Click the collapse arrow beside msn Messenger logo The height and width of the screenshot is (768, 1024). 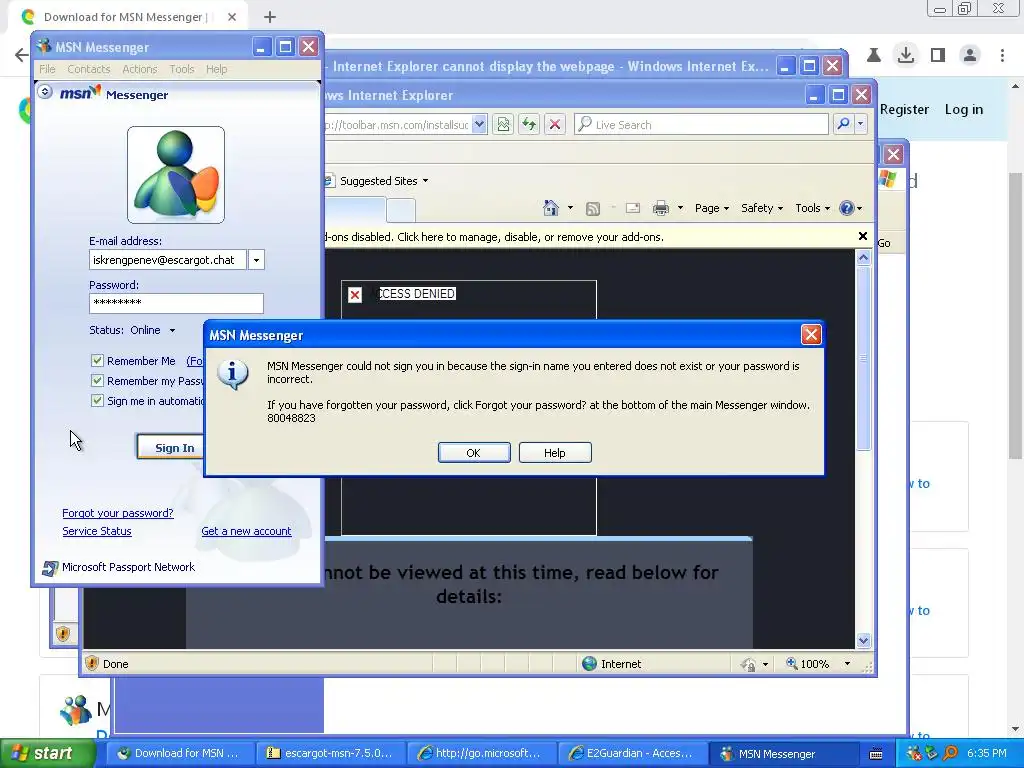click(x=44, y=91)
